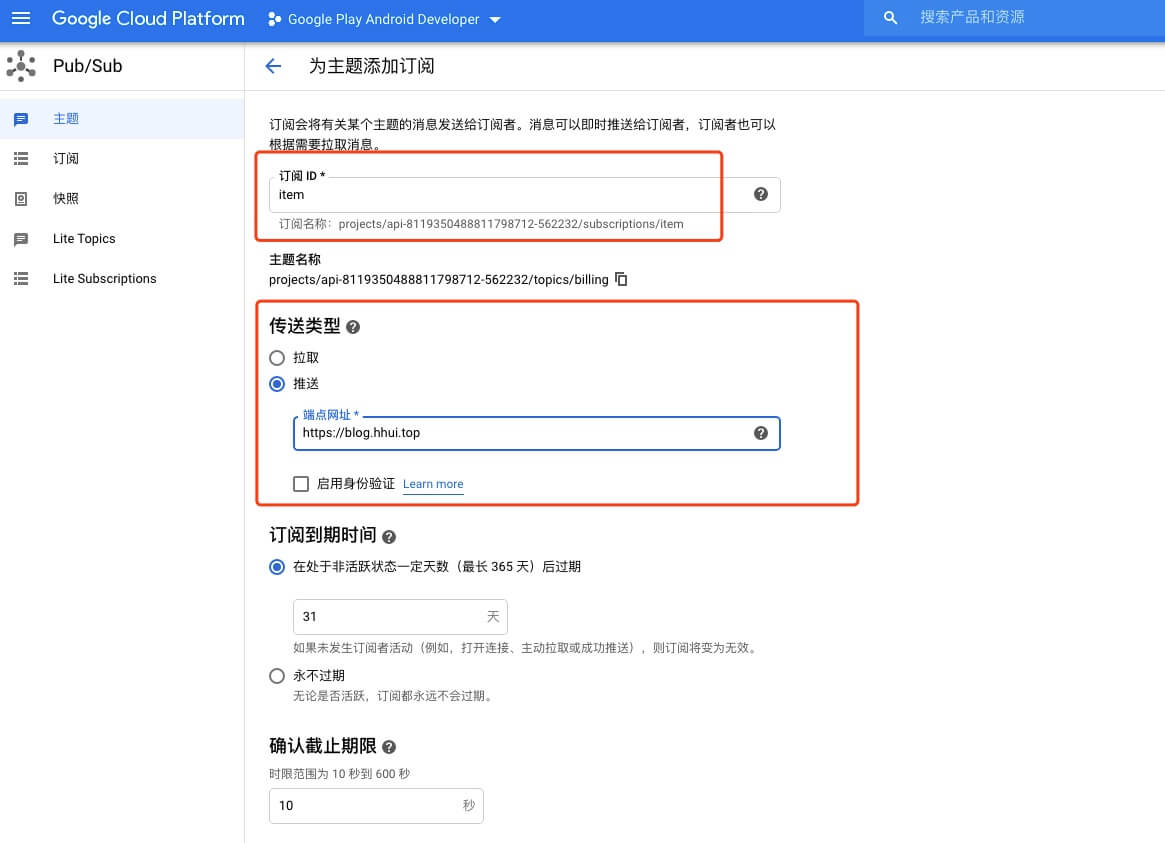Expand the Google Play Android Developer project dropdown

384,19
